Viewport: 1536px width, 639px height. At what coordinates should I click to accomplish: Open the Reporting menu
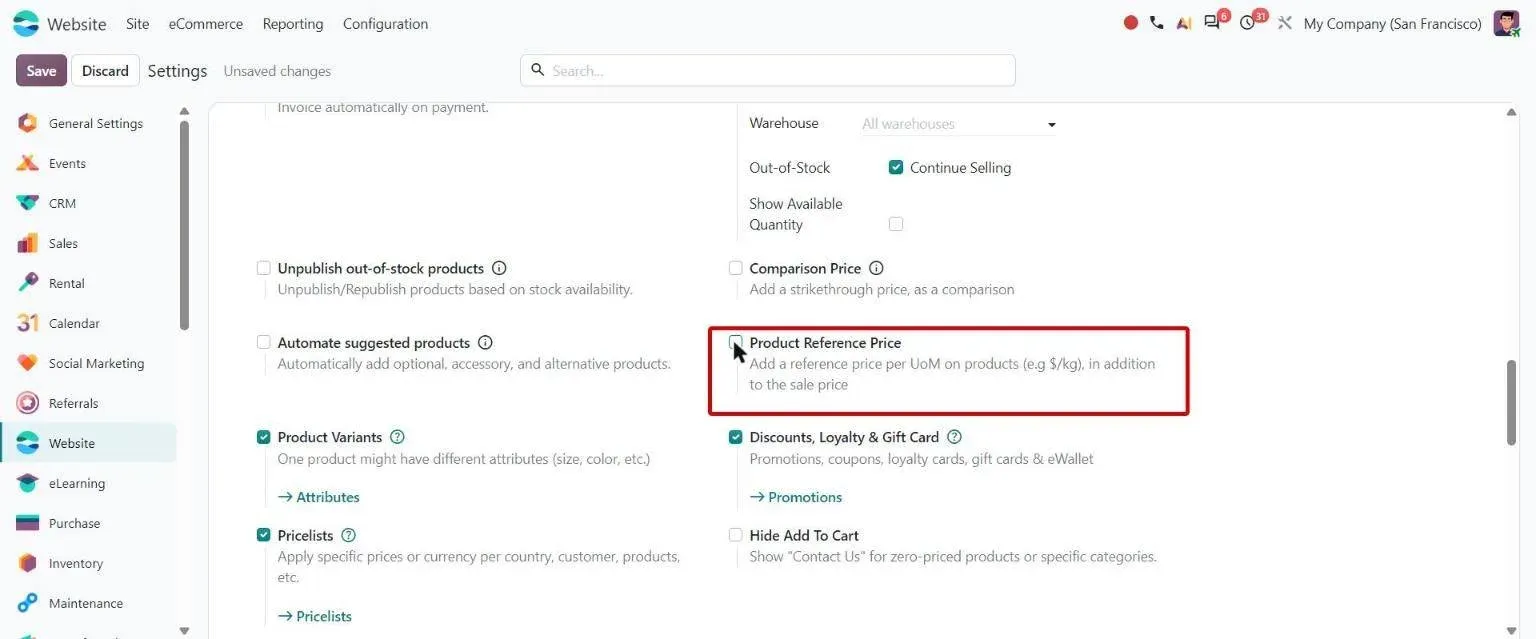coord(293,23)
